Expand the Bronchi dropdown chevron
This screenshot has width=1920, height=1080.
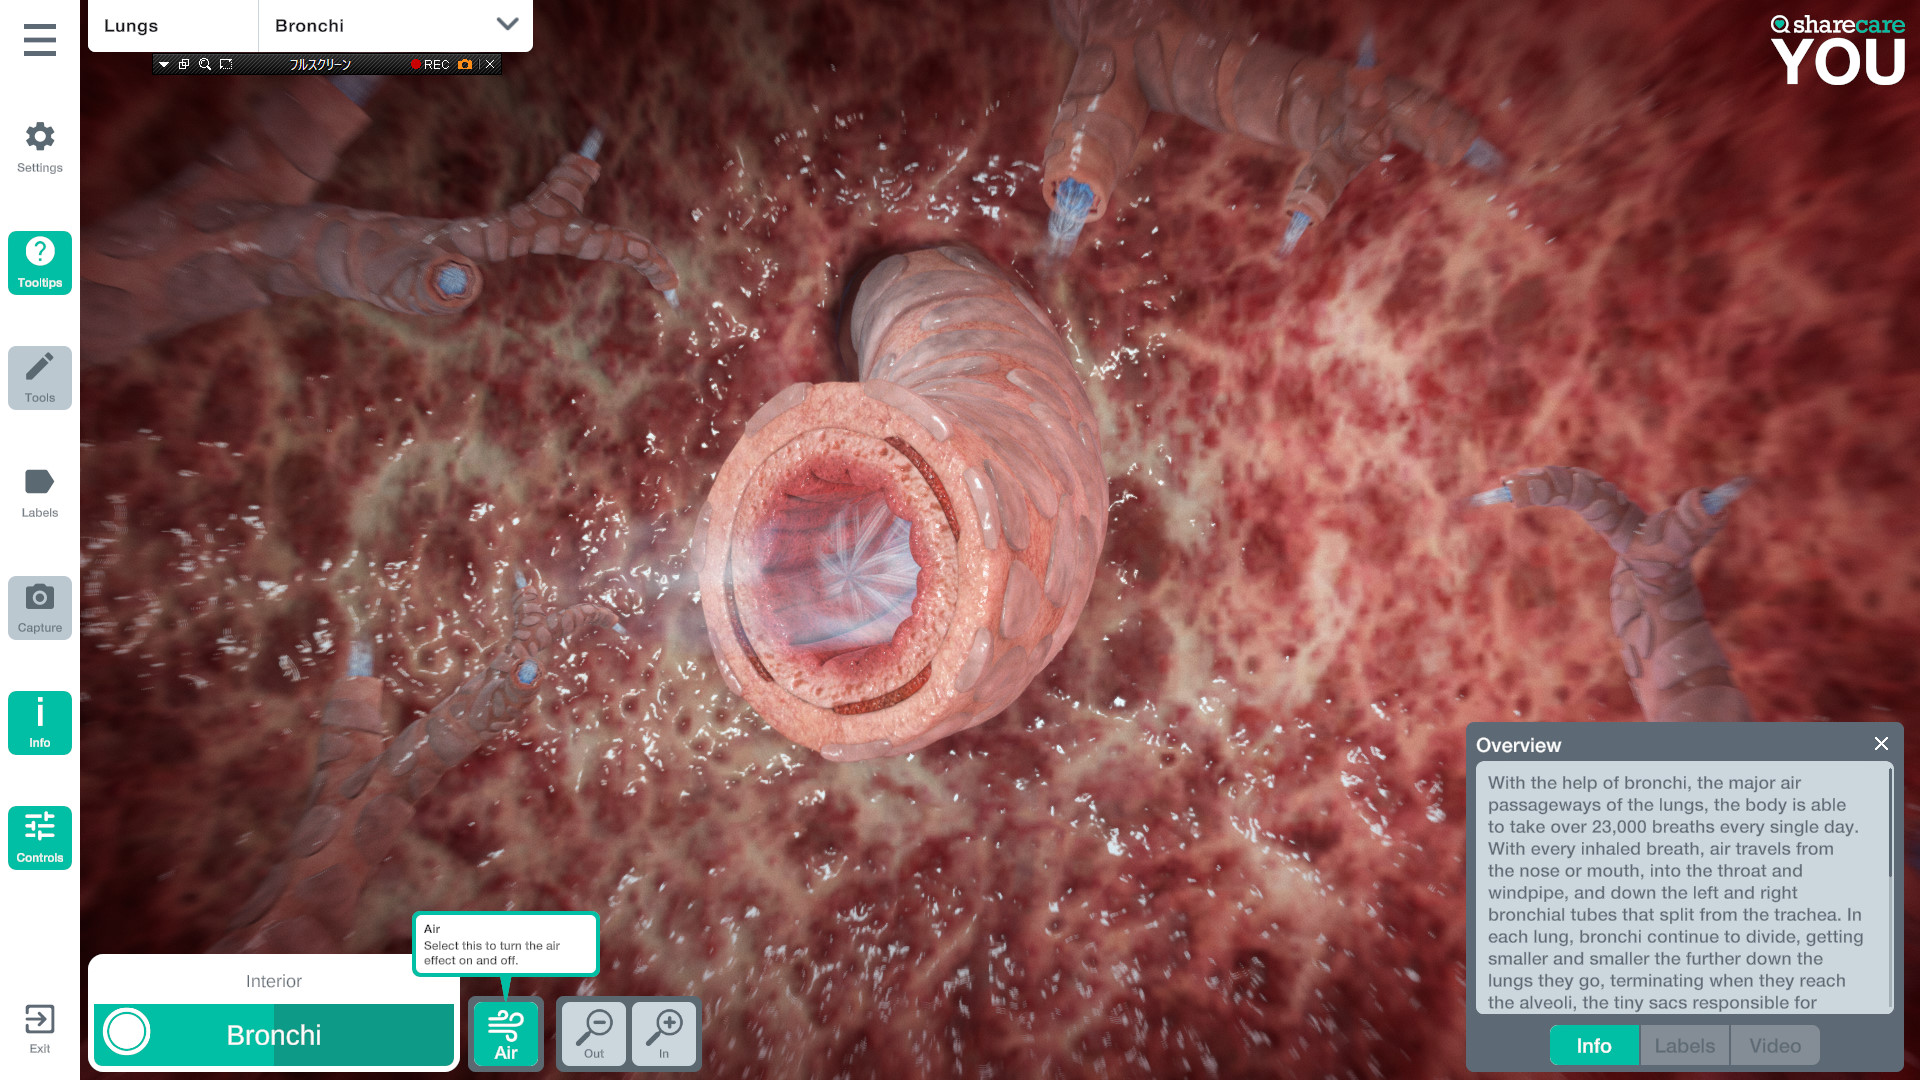[507, 25]
